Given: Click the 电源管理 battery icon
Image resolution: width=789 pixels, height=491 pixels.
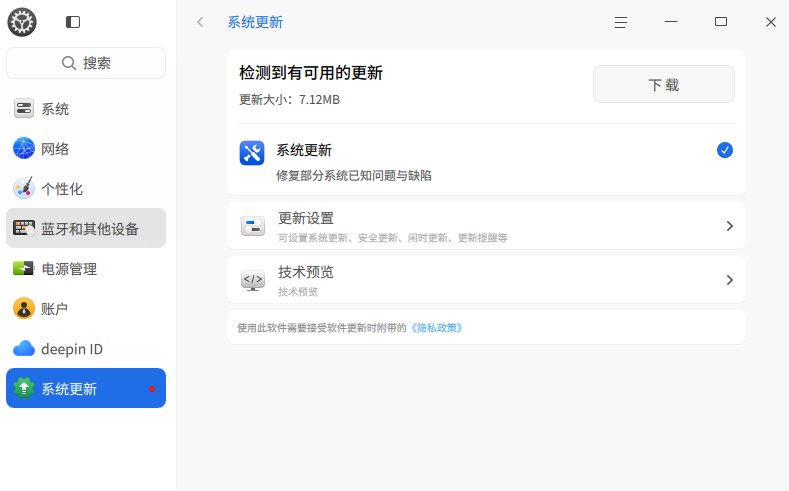Looking at the screenshot, I should point(24,268).
